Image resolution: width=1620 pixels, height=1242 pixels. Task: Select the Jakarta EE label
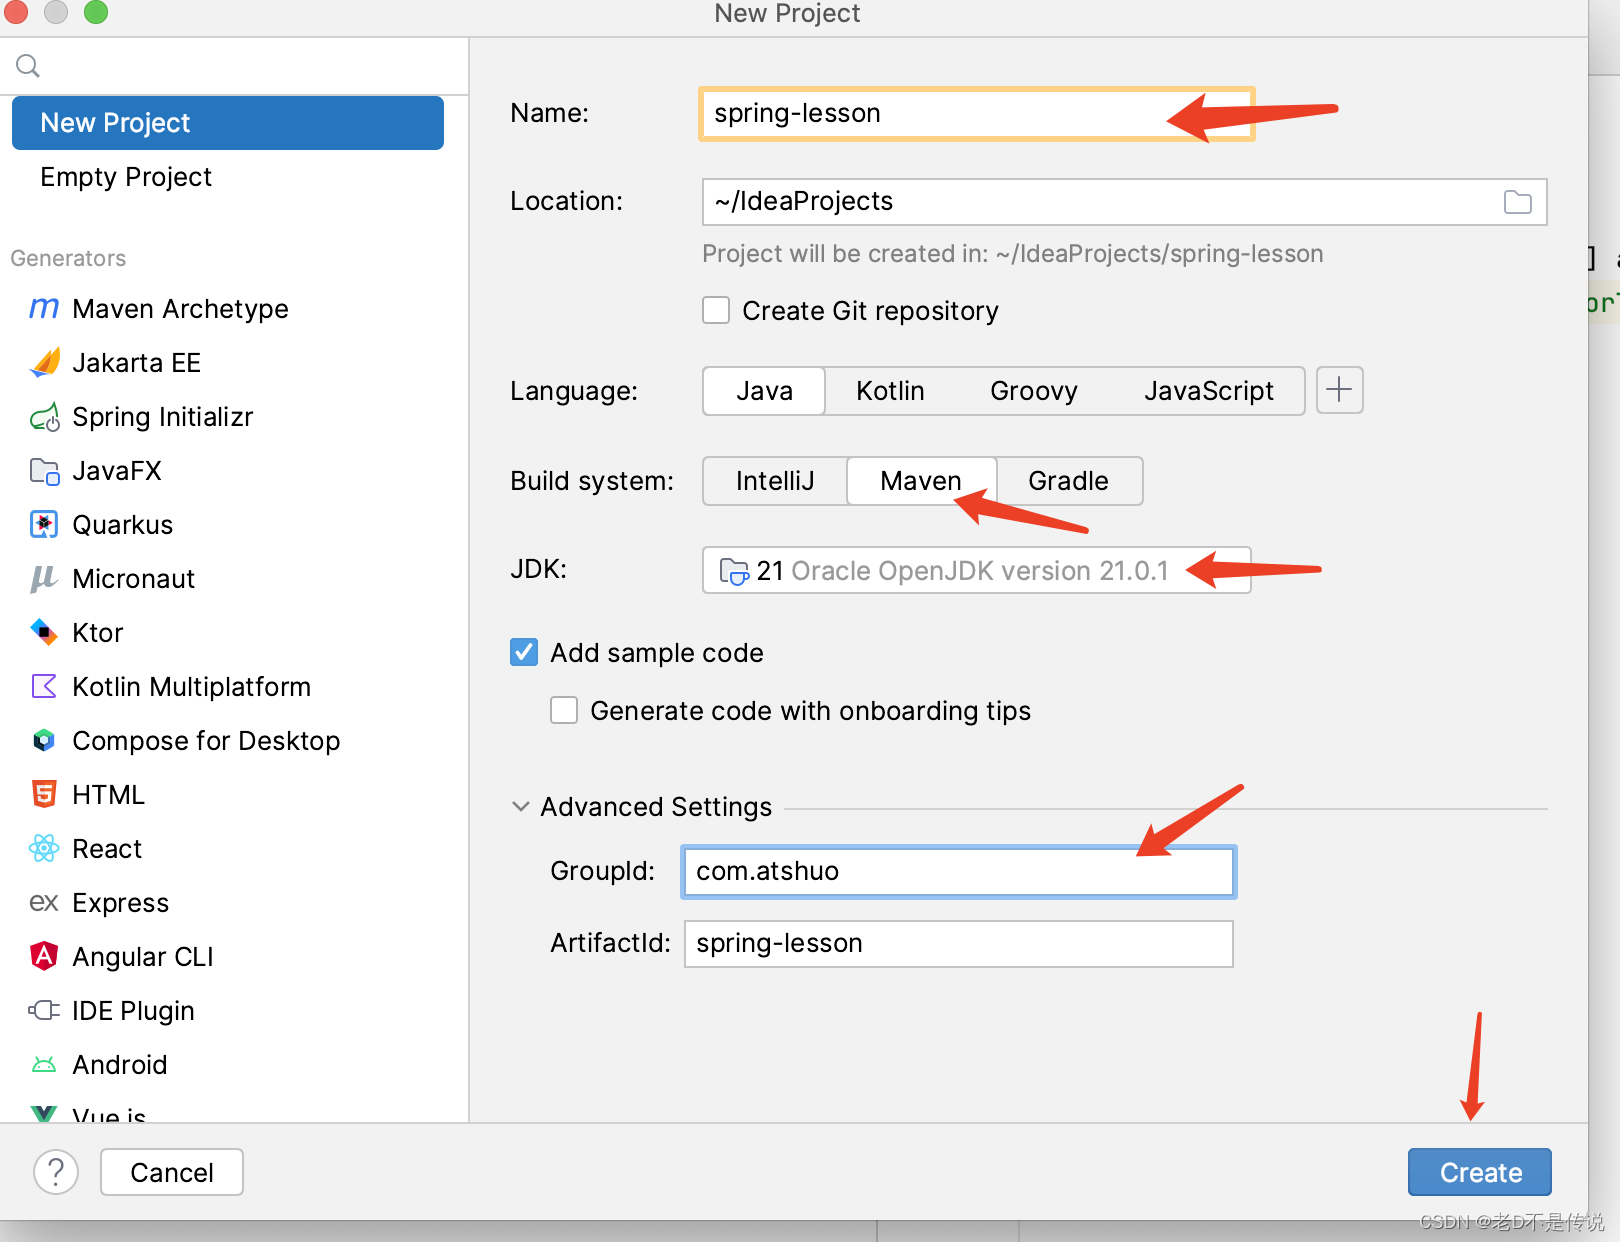click(137, 363)
